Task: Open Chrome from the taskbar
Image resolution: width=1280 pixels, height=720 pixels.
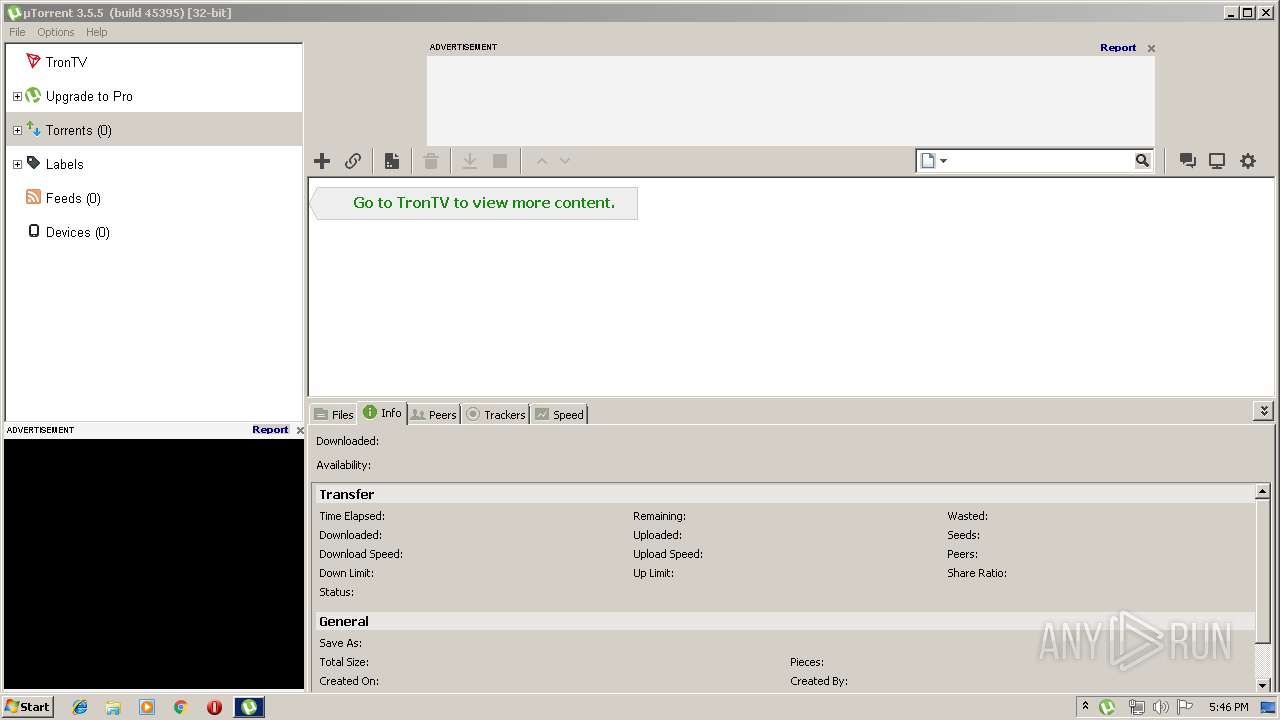Action: [181, 707]
